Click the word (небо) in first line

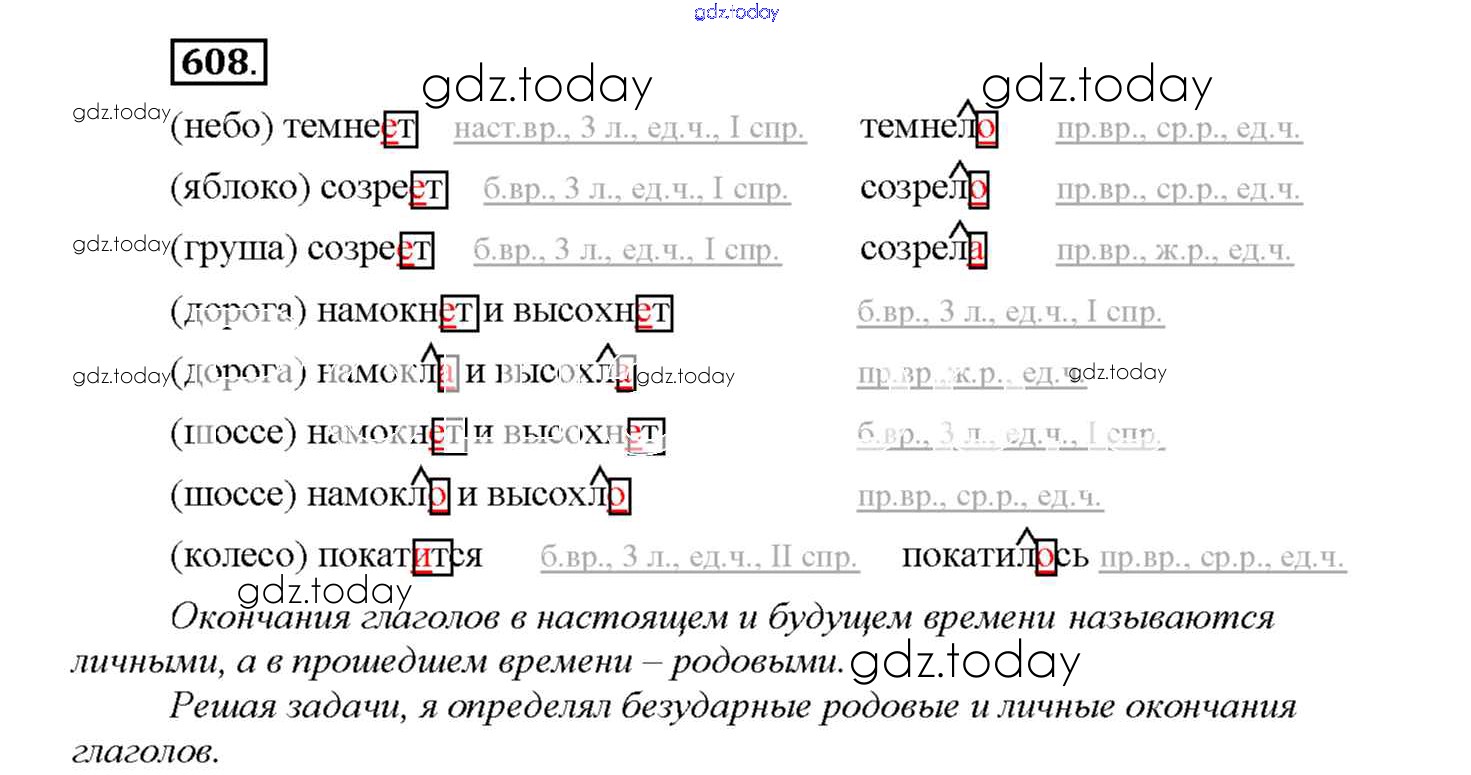click(x=222, y=129)
